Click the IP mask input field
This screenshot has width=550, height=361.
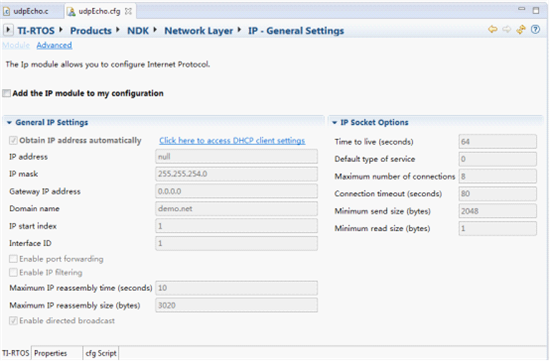[236, 174]
